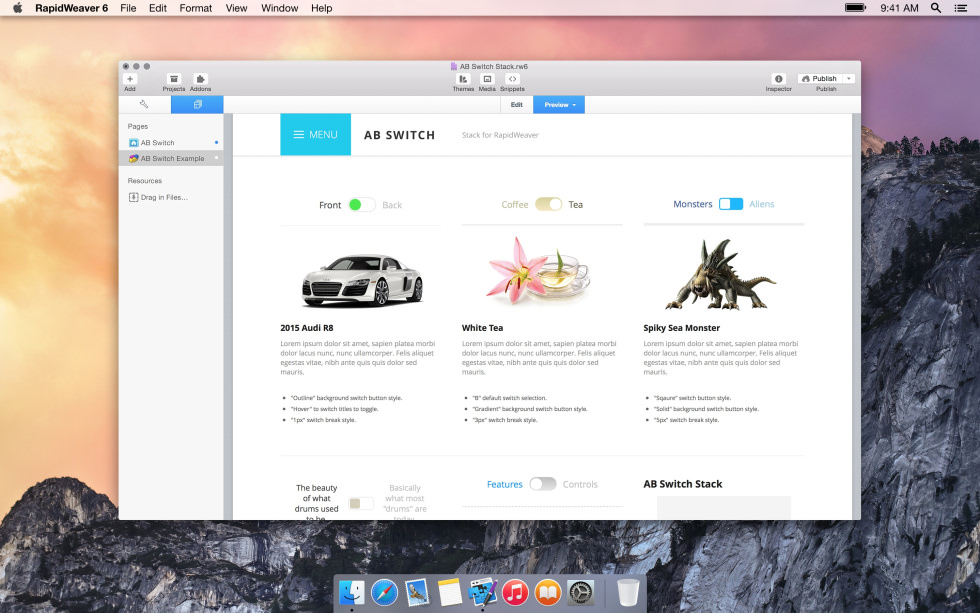Toggle the Coffee/Tea switch
The image size is (980, 613).
click(549, 204)
